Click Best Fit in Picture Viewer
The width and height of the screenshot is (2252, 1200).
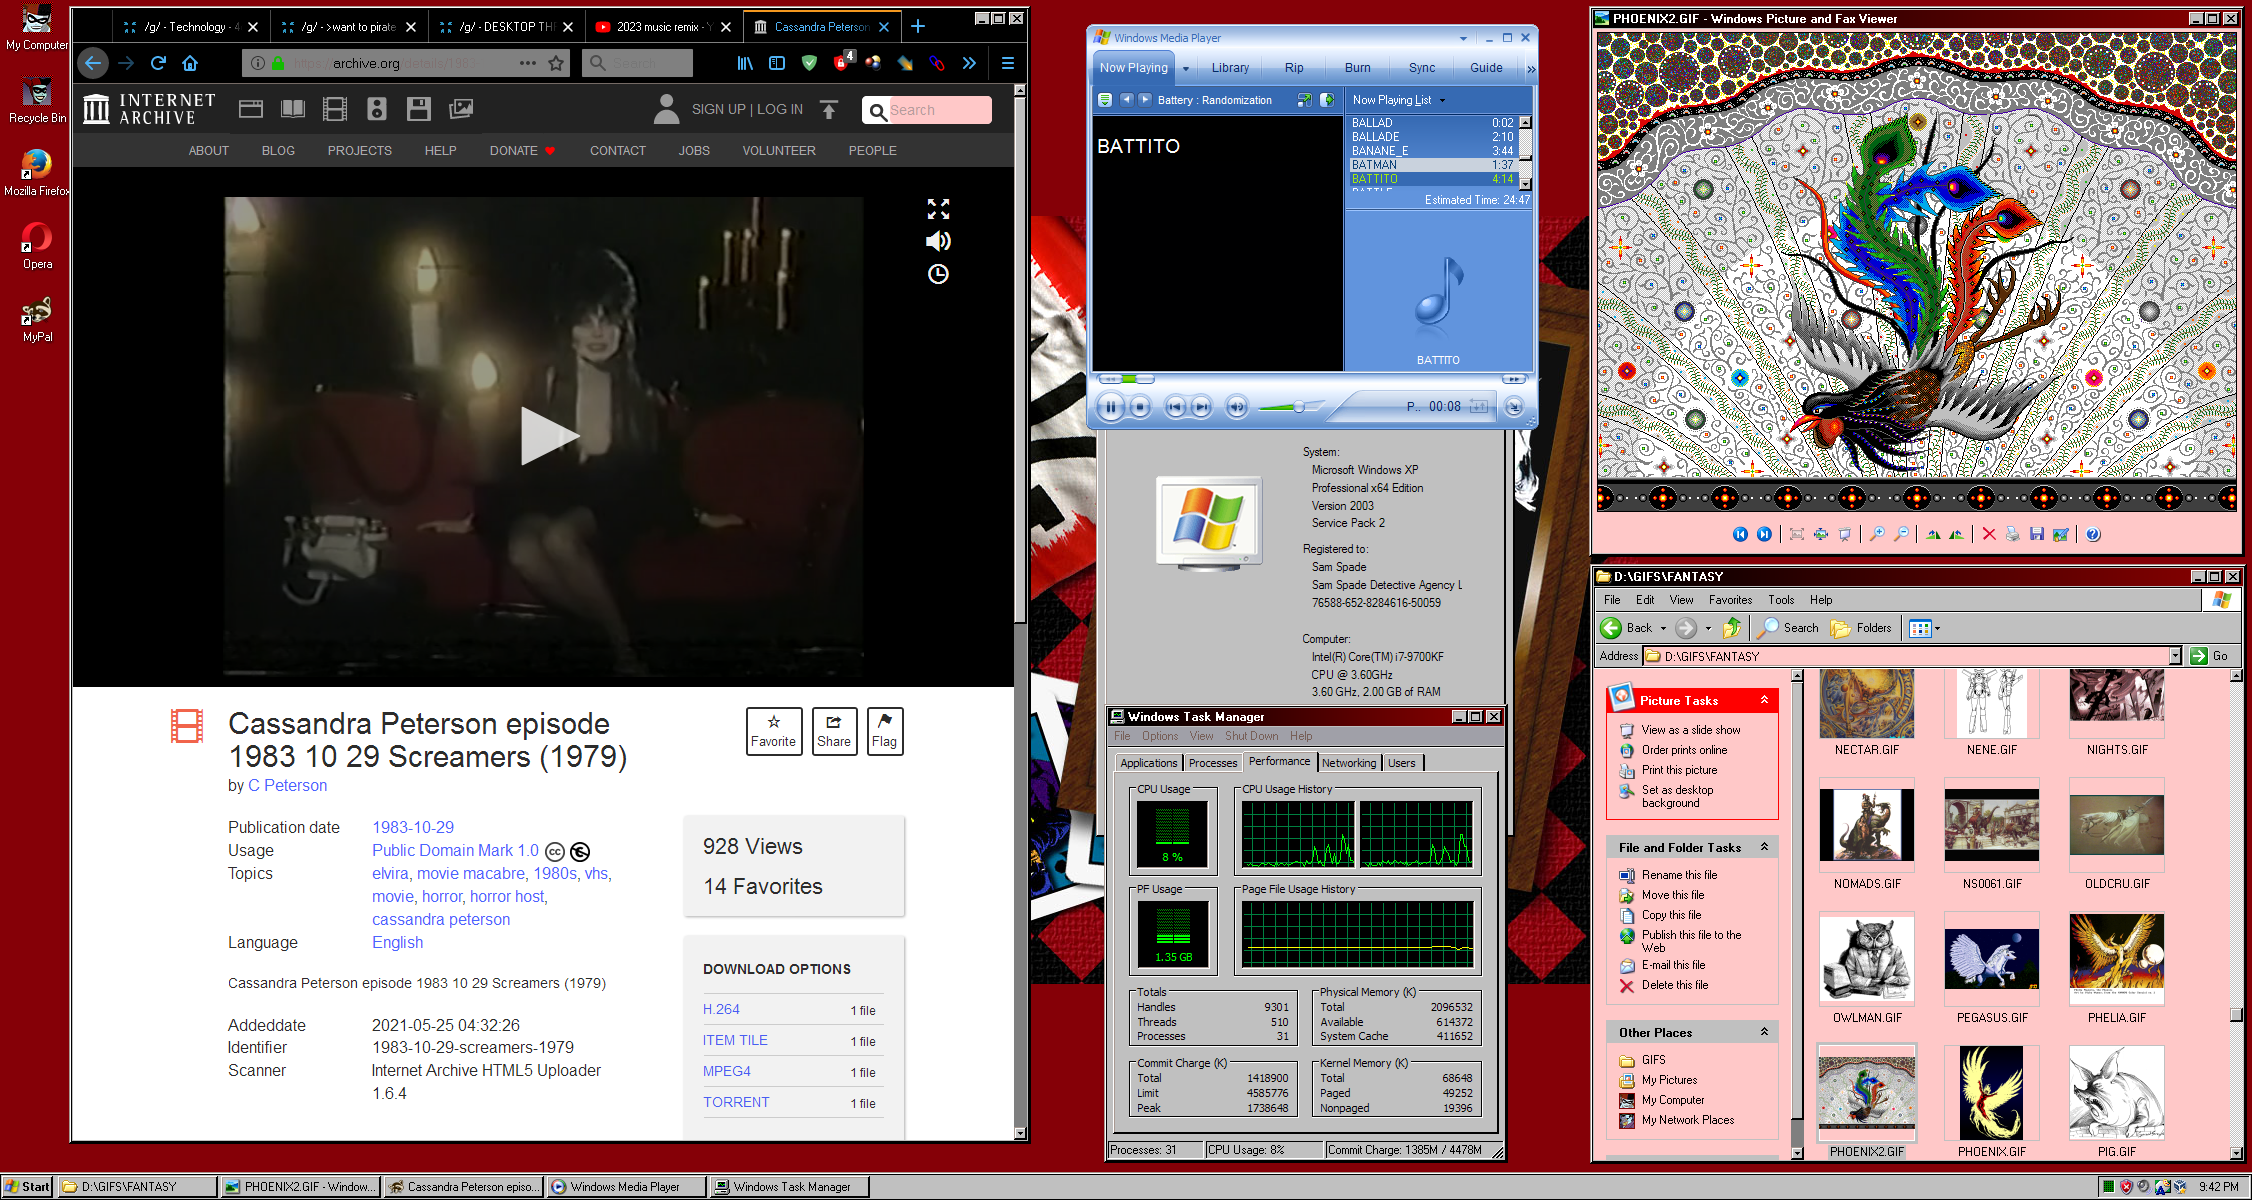pos(1797,534)
